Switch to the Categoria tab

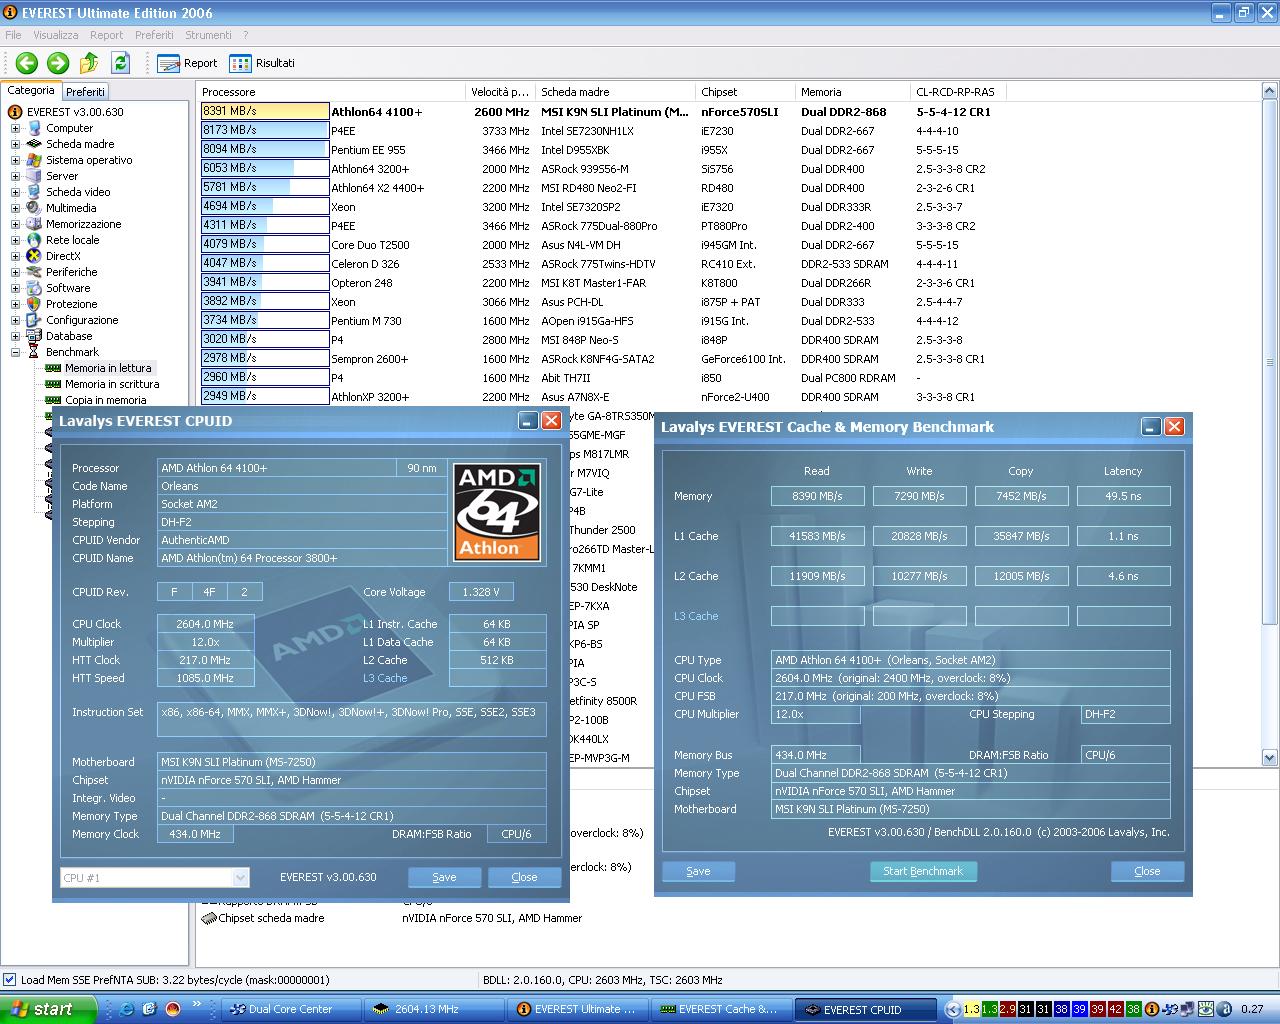31,91
